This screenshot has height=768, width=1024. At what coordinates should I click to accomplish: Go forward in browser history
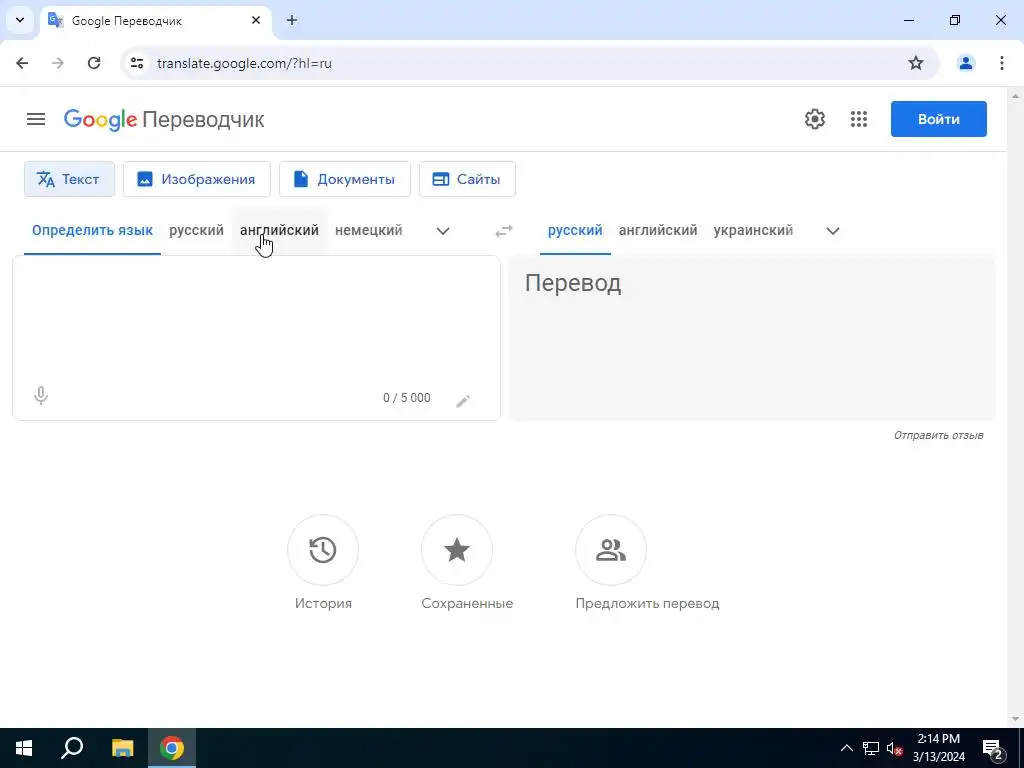(58, 63)
